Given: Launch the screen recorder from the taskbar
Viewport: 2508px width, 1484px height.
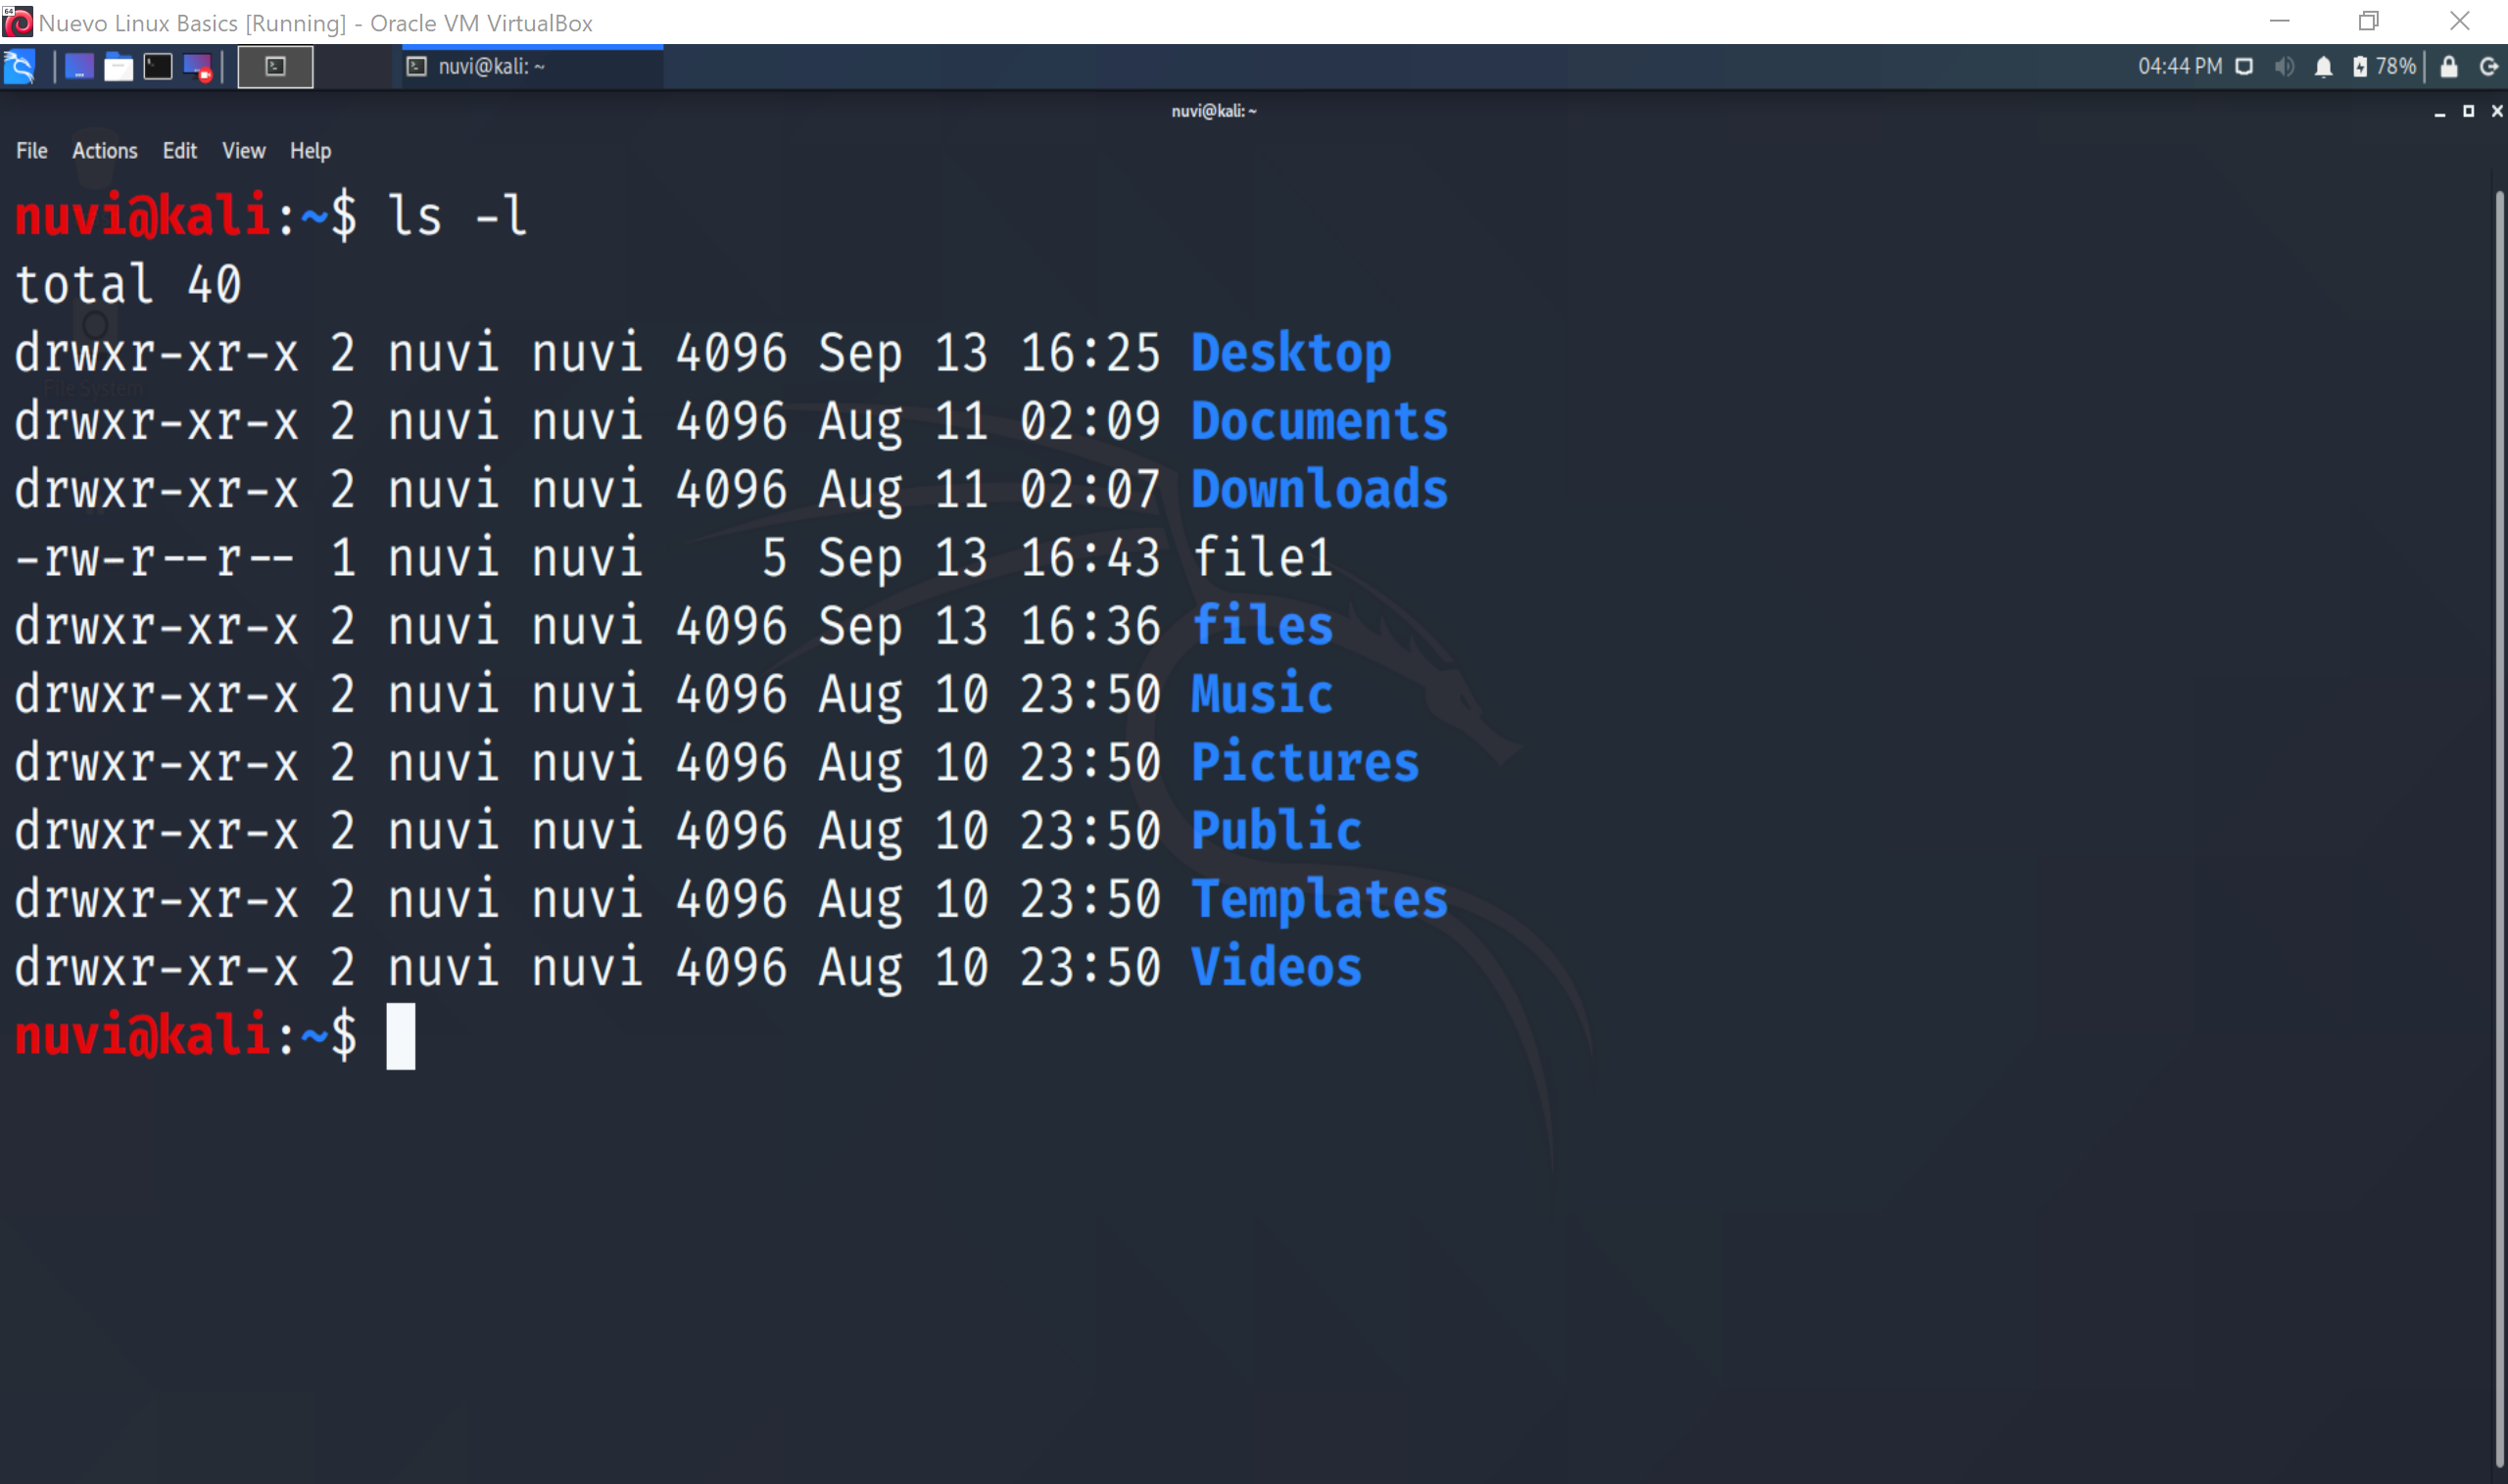Looking at the screenshot, I should click(x=198, y=68).
